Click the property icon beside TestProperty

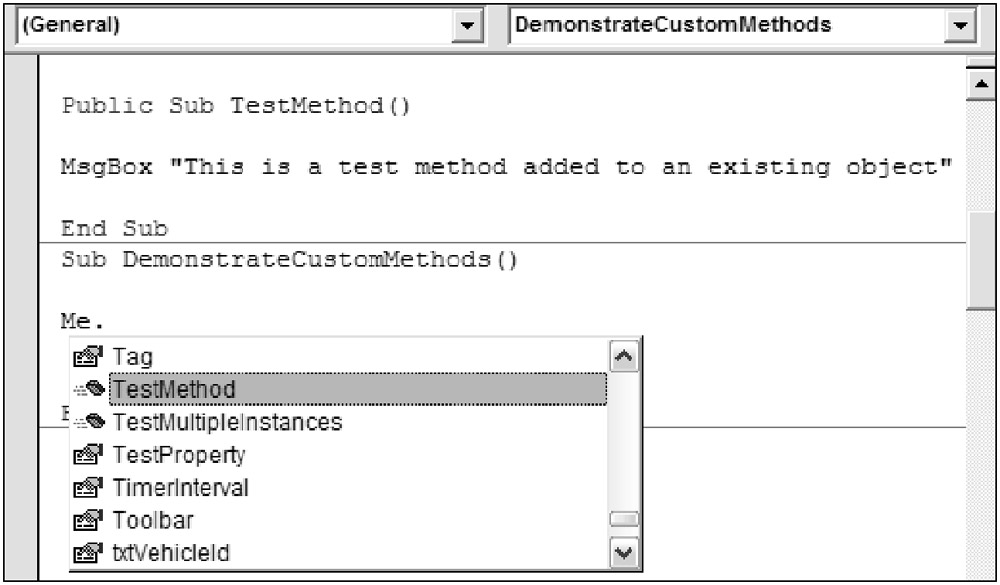click(89, 456)
